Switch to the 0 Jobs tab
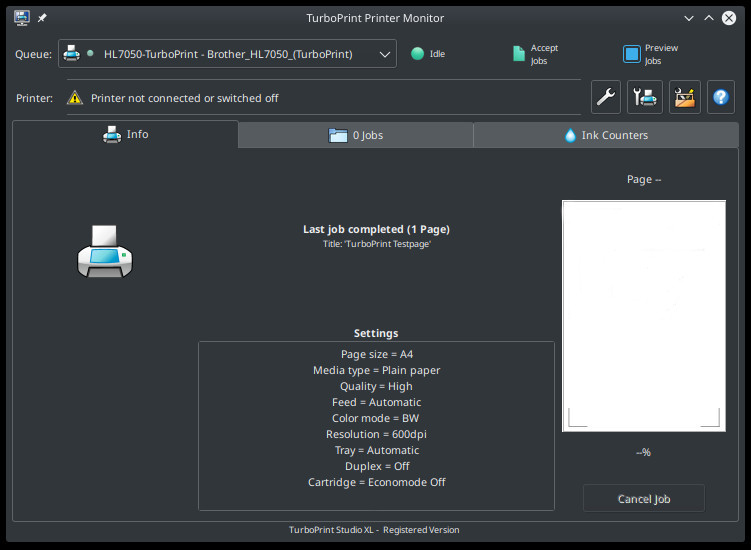Screen dimensions: 751x550 [x=355, y=136]
